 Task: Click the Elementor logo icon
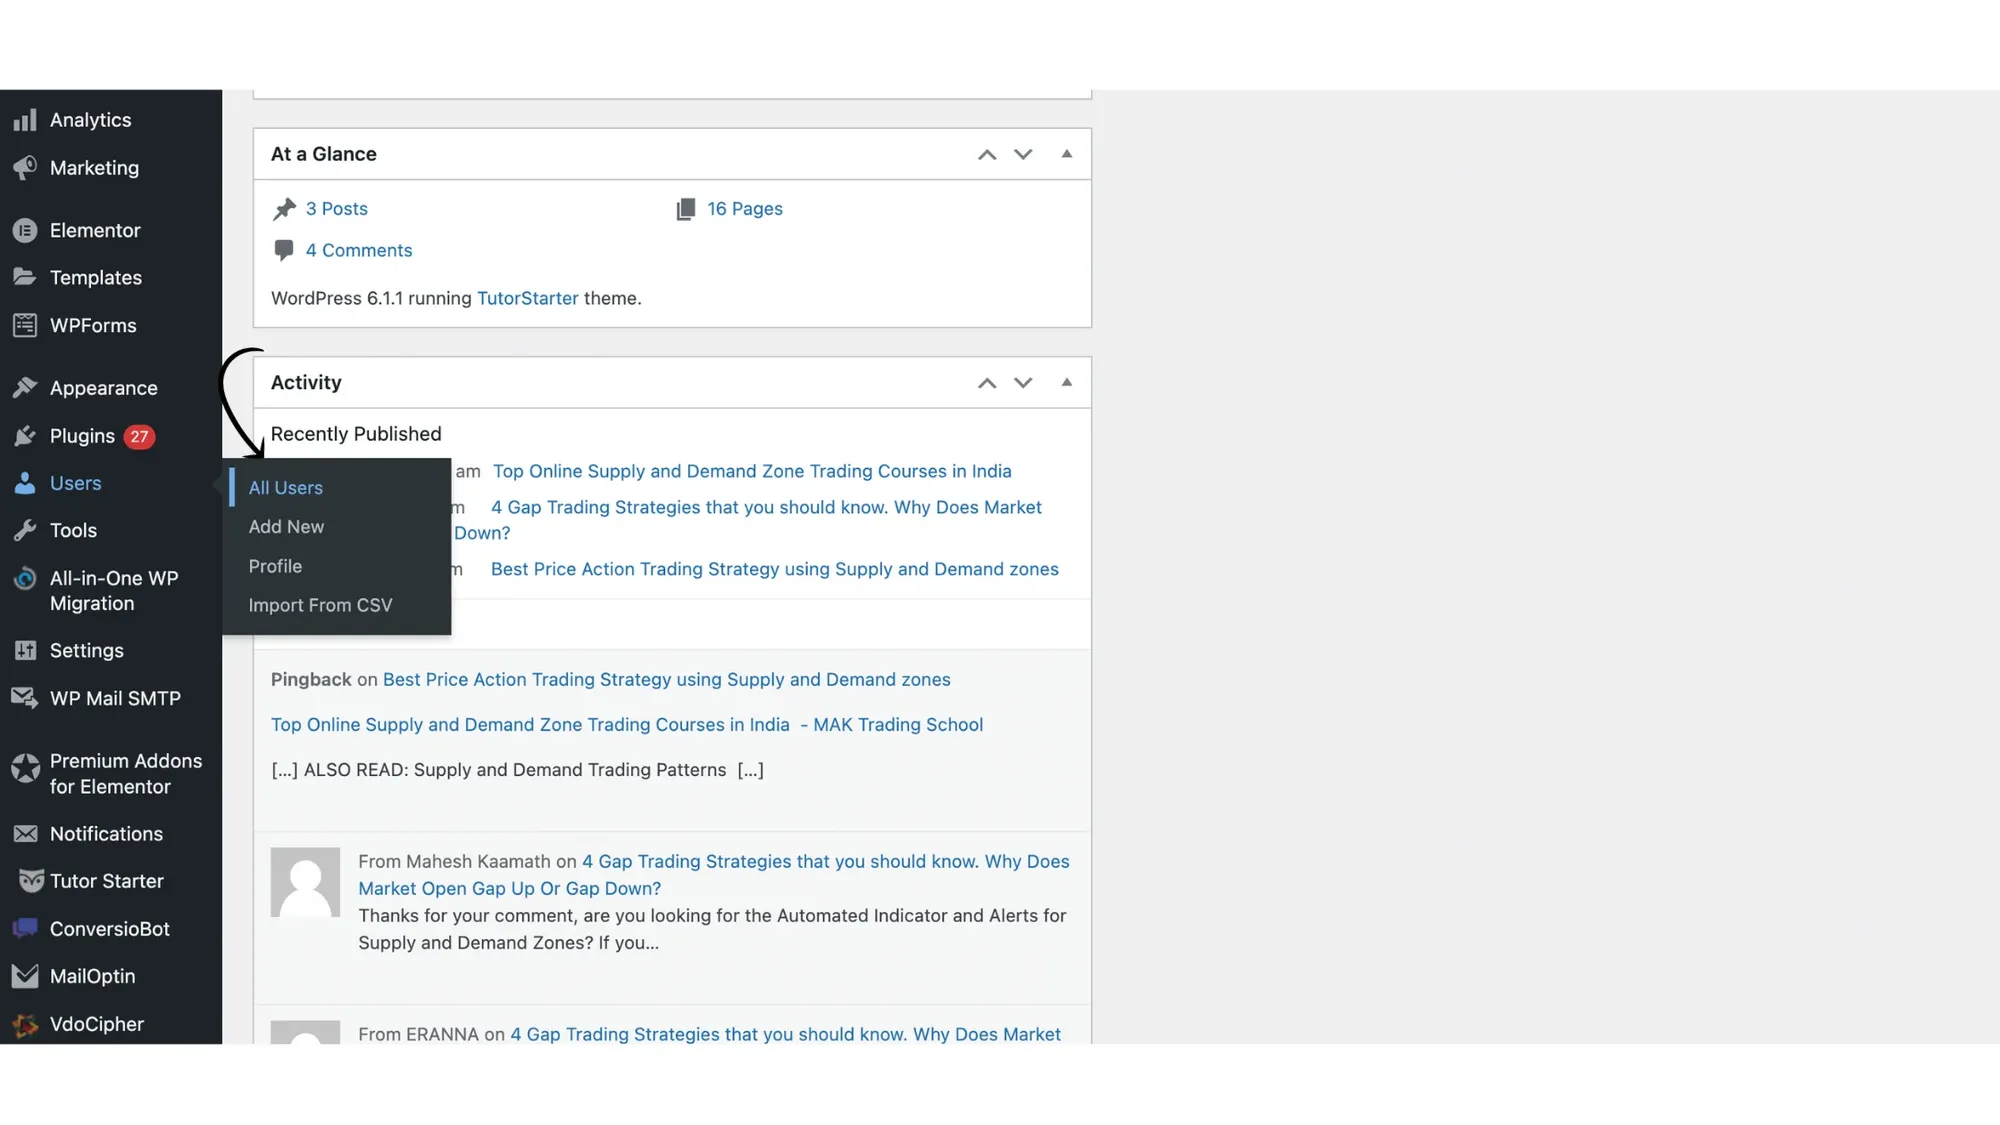(x=25, y=230)
